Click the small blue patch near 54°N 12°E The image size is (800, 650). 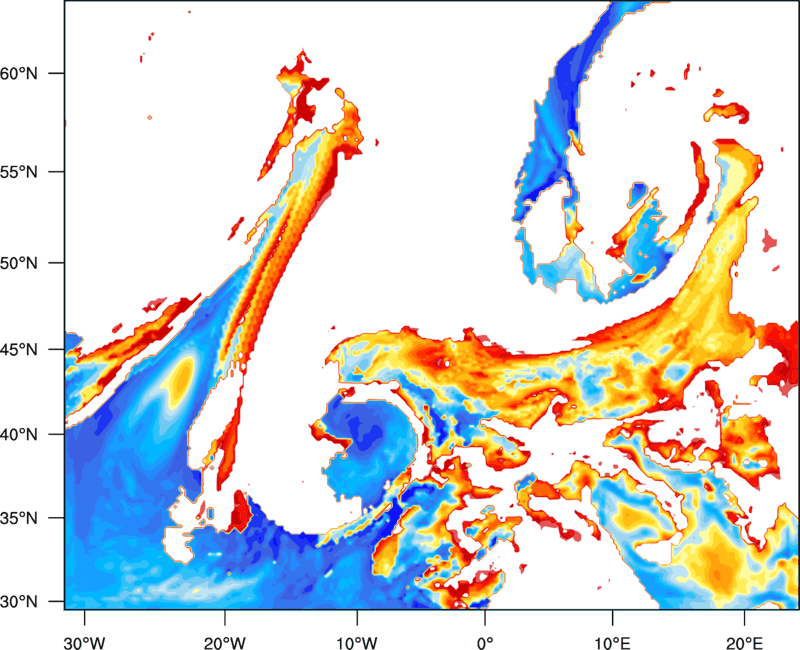tap(638, 193)
